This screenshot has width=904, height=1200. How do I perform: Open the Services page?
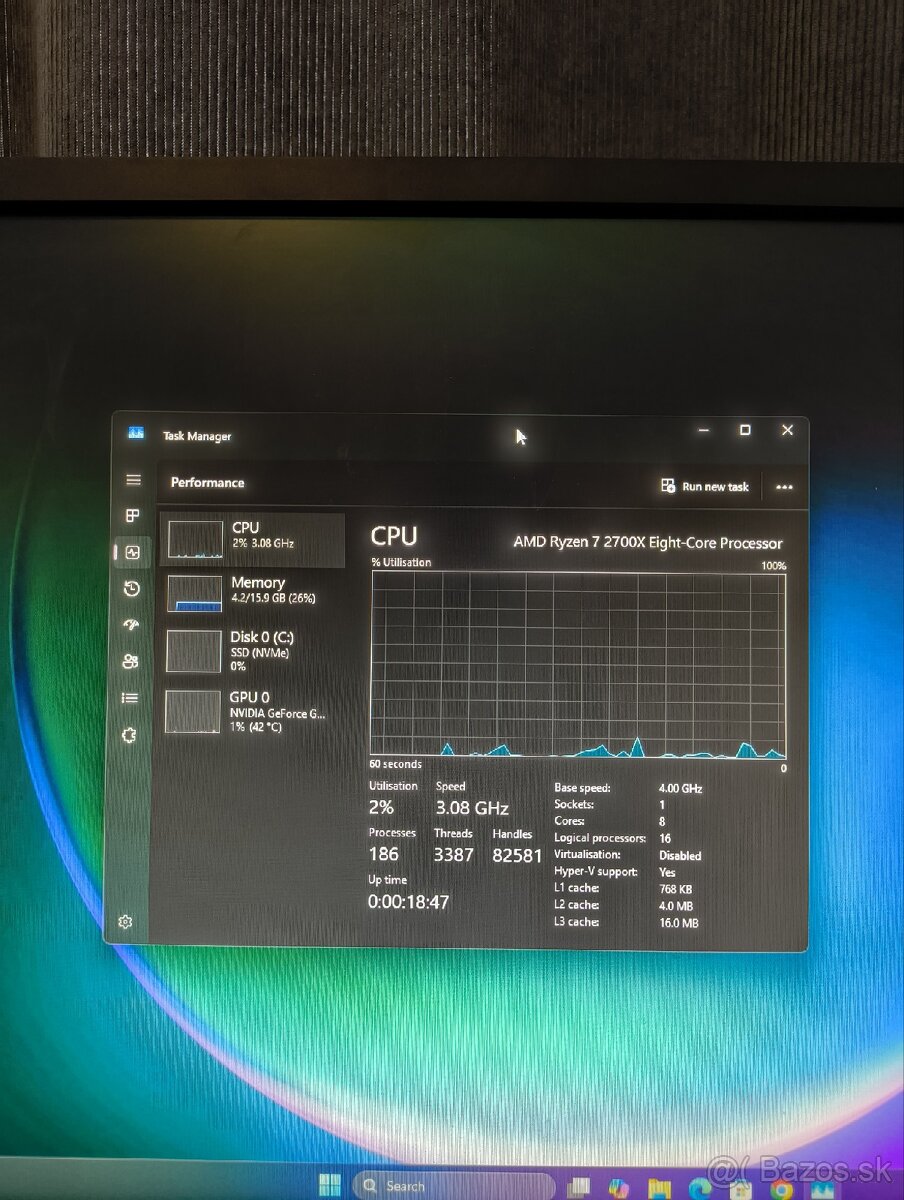[133, 735]
